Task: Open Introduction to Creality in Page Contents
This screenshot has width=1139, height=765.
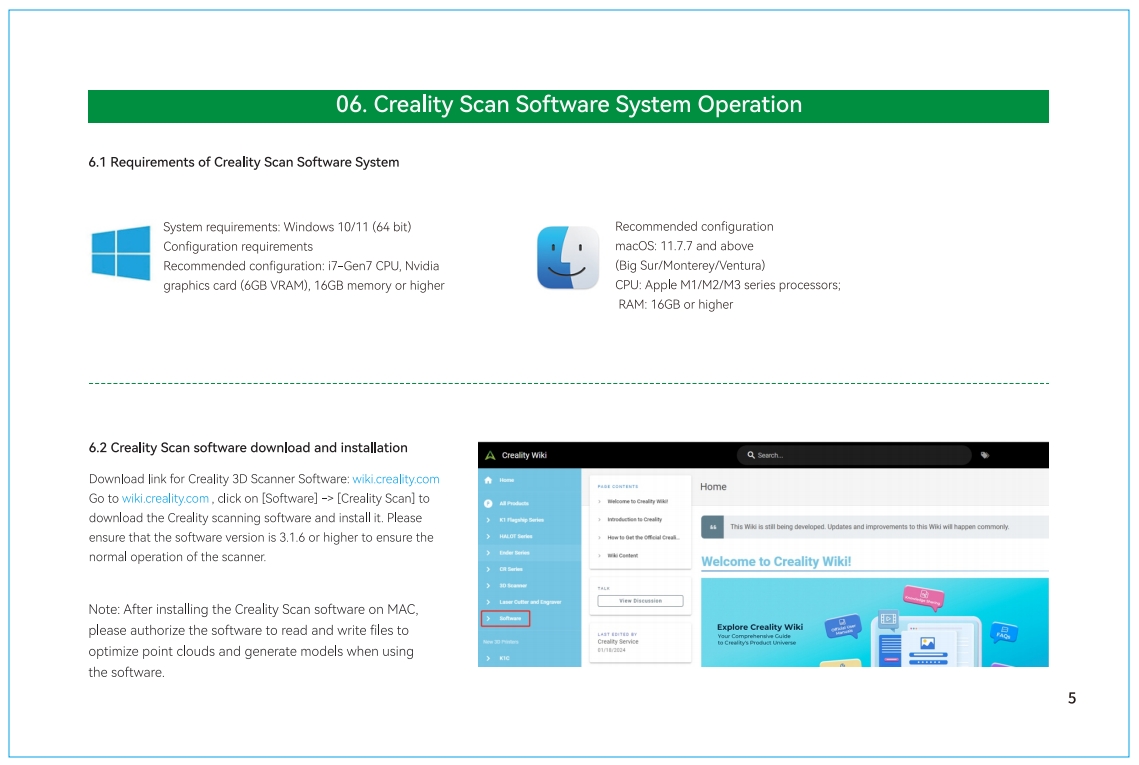Action: (634, 519)
